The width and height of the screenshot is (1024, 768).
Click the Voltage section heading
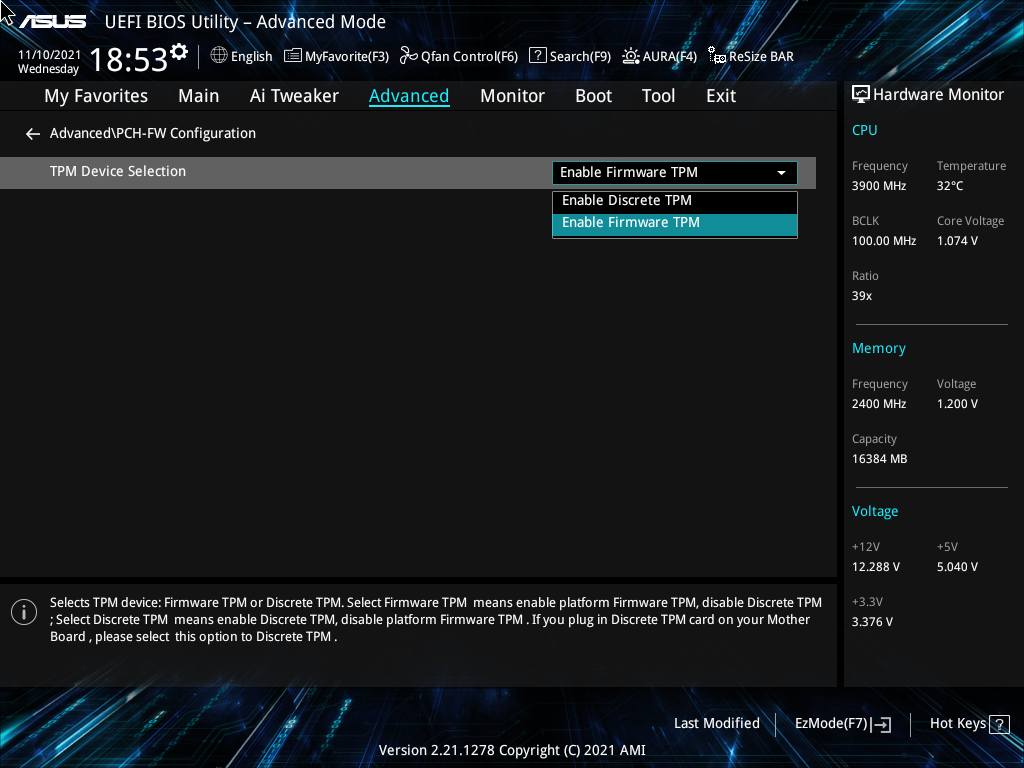tap(874, 511)
